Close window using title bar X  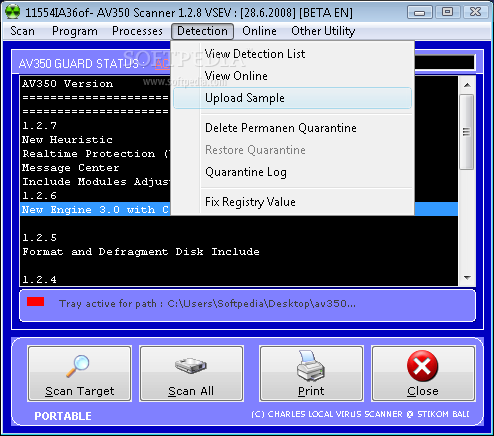(x=475, y=12)
